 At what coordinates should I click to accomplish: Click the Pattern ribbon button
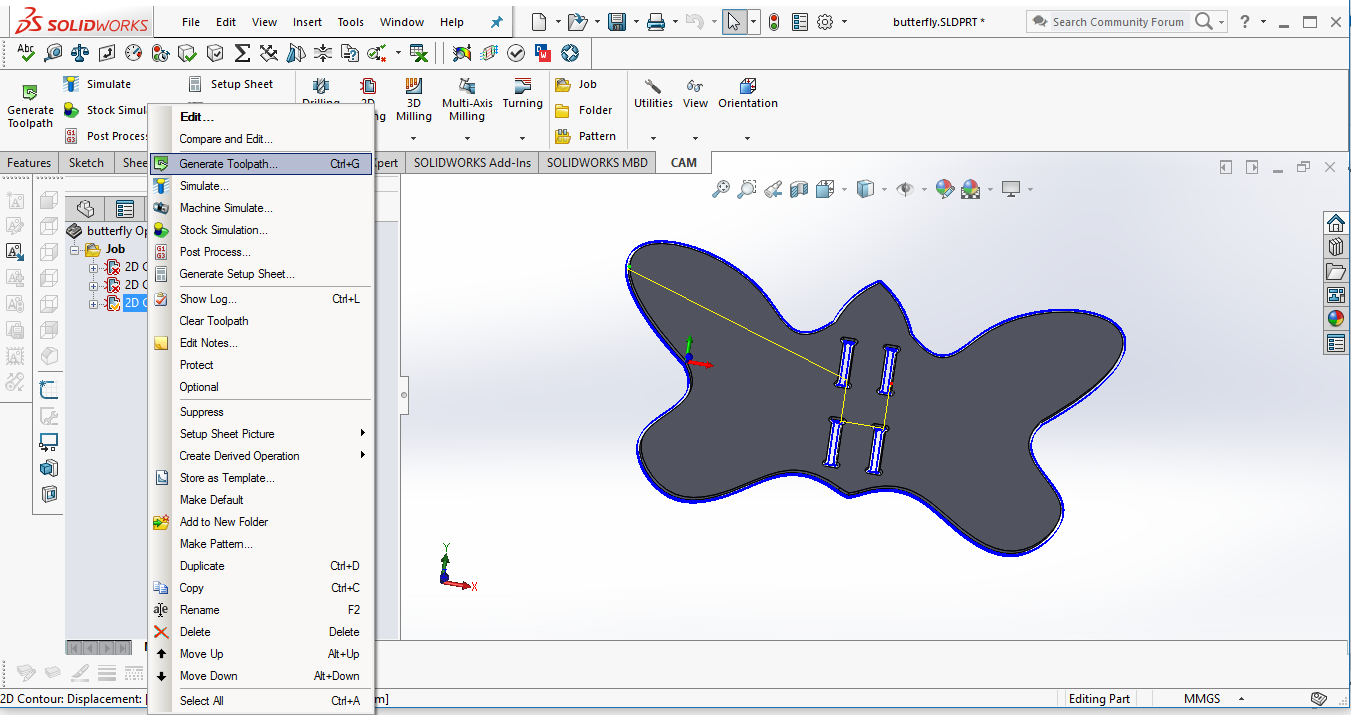tap(585, 136)
